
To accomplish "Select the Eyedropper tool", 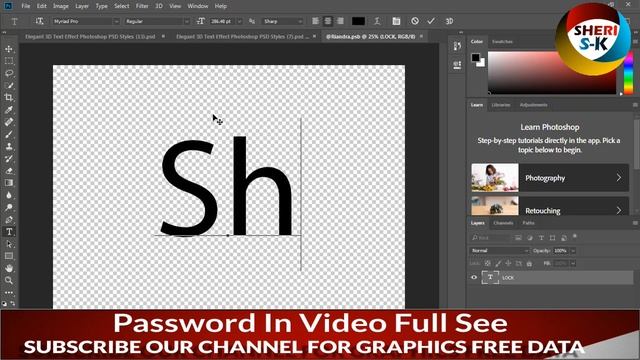I will (9, 110).
